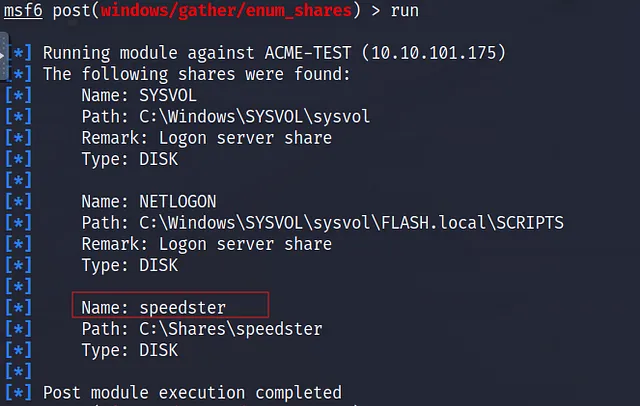
Task: Click the IP address 10.10.101.175
Action: (x=434, y=53)
